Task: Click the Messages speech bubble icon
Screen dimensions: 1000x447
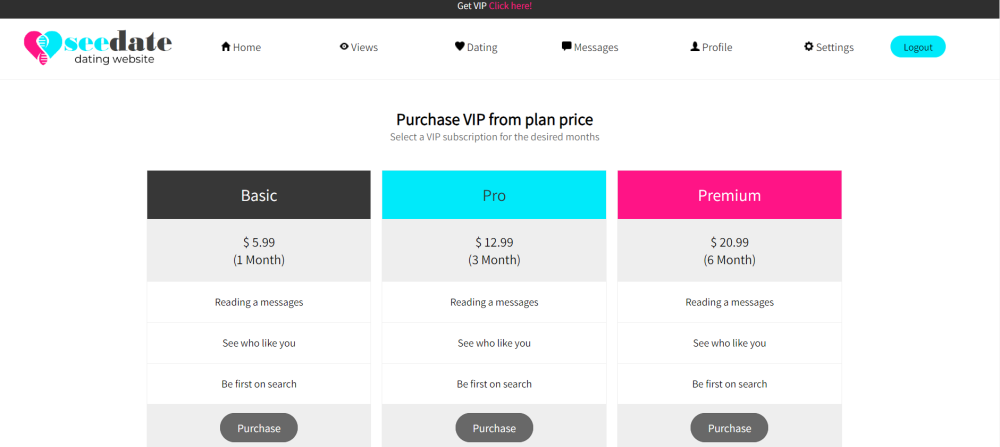Action: [566, 47]
